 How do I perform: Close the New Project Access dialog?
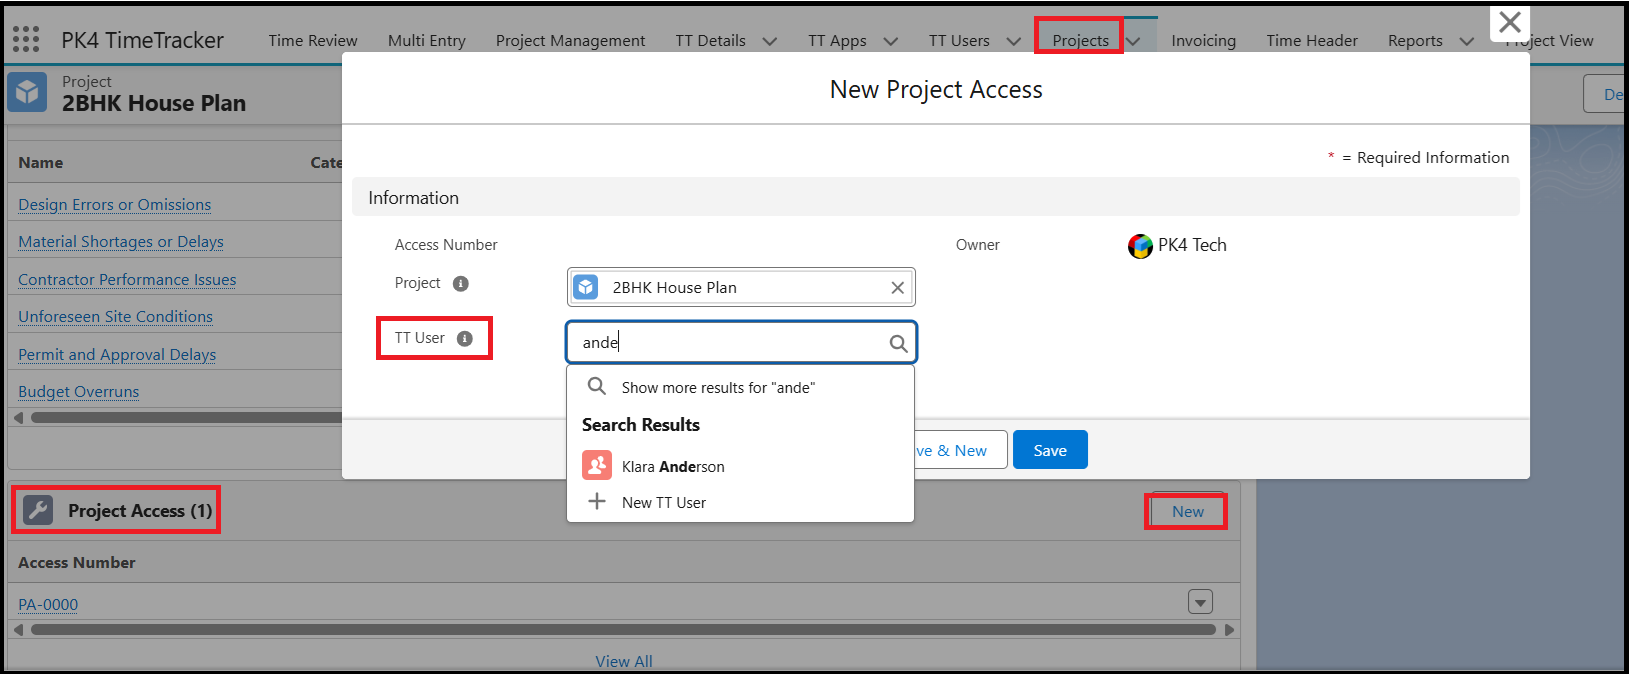[x=1510, y=22]
